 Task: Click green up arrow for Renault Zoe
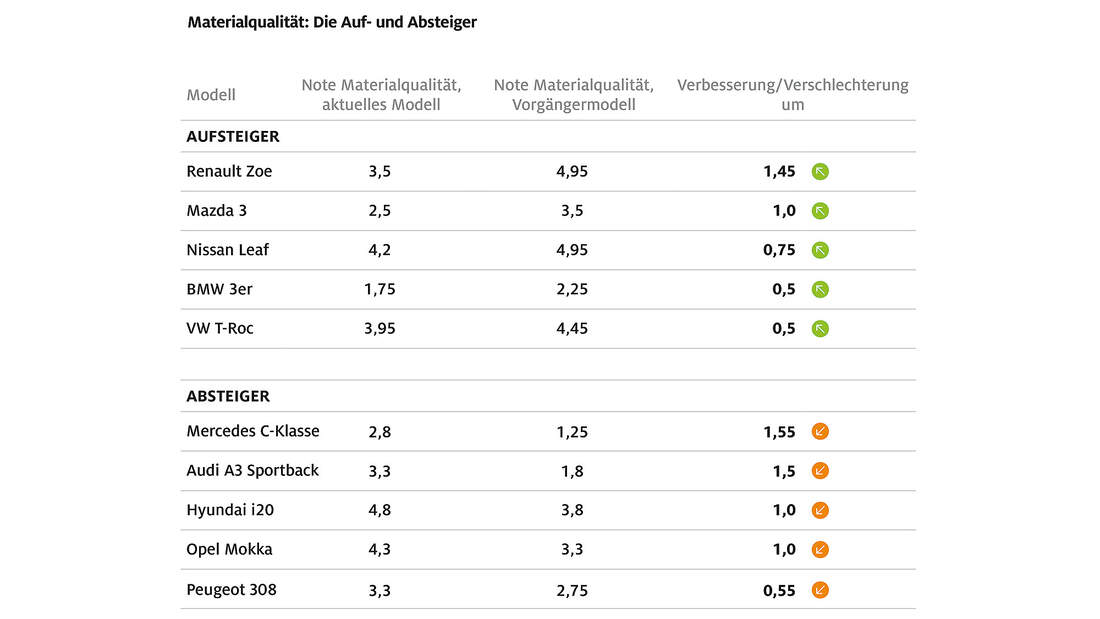[820, 171]
